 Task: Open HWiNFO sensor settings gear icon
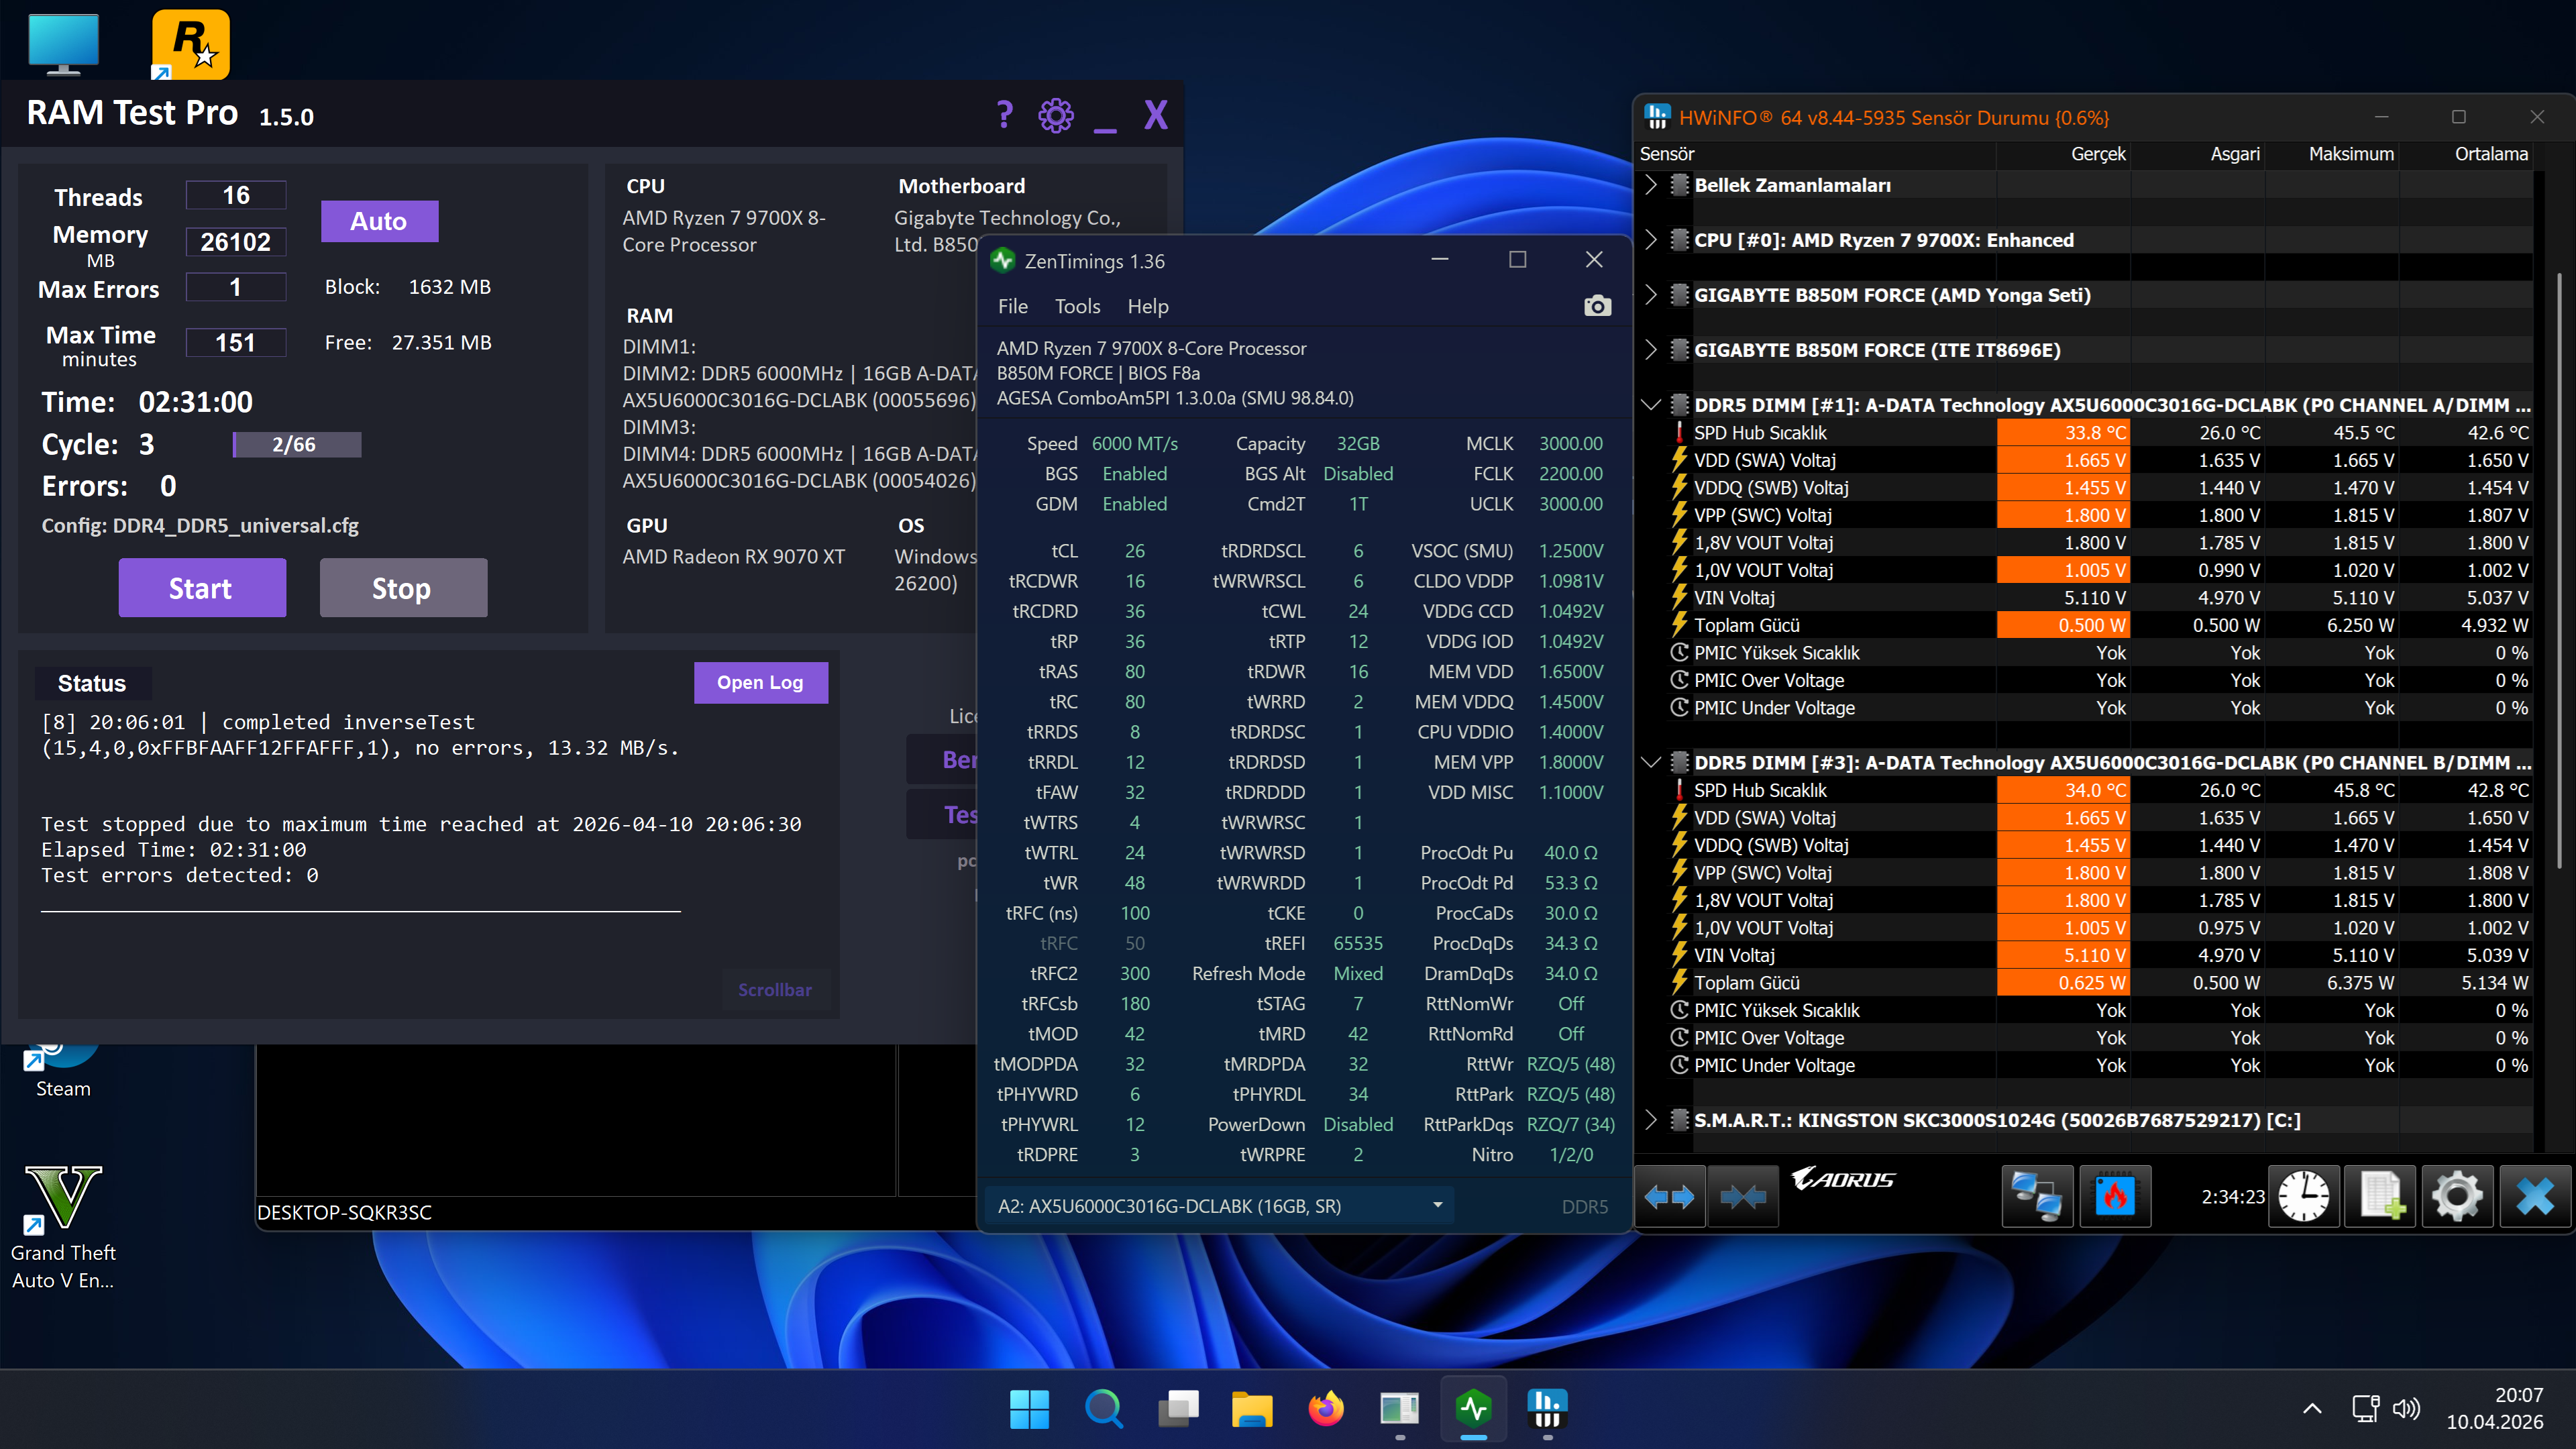(2457, 1196)
